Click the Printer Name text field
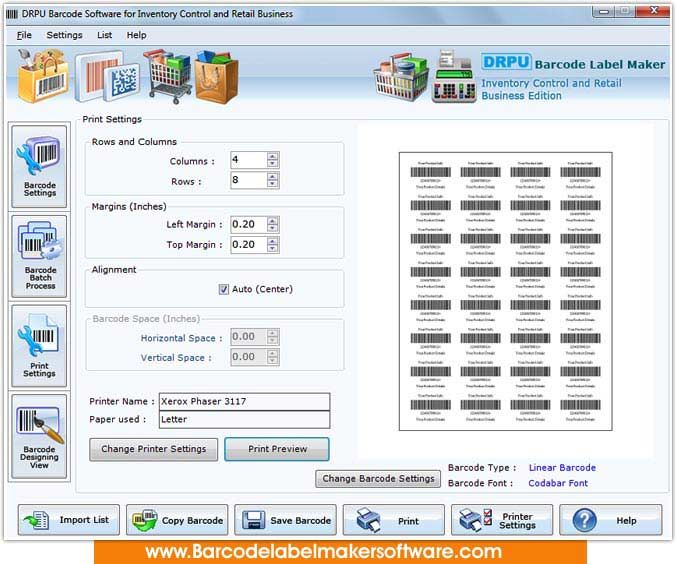The image size is (676, 564). tap(244, 401)
